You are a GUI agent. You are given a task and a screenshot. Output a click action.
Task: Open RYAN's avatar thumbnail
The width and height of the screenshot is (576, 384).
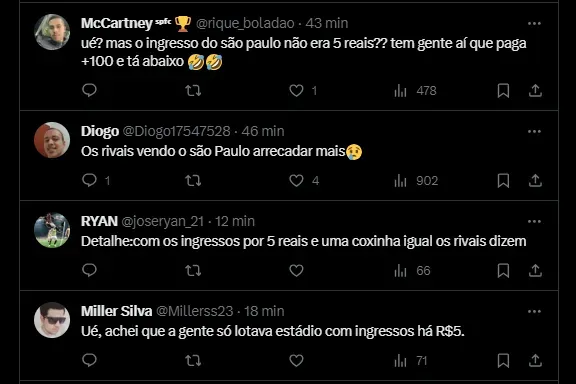[x=52, y=230]
